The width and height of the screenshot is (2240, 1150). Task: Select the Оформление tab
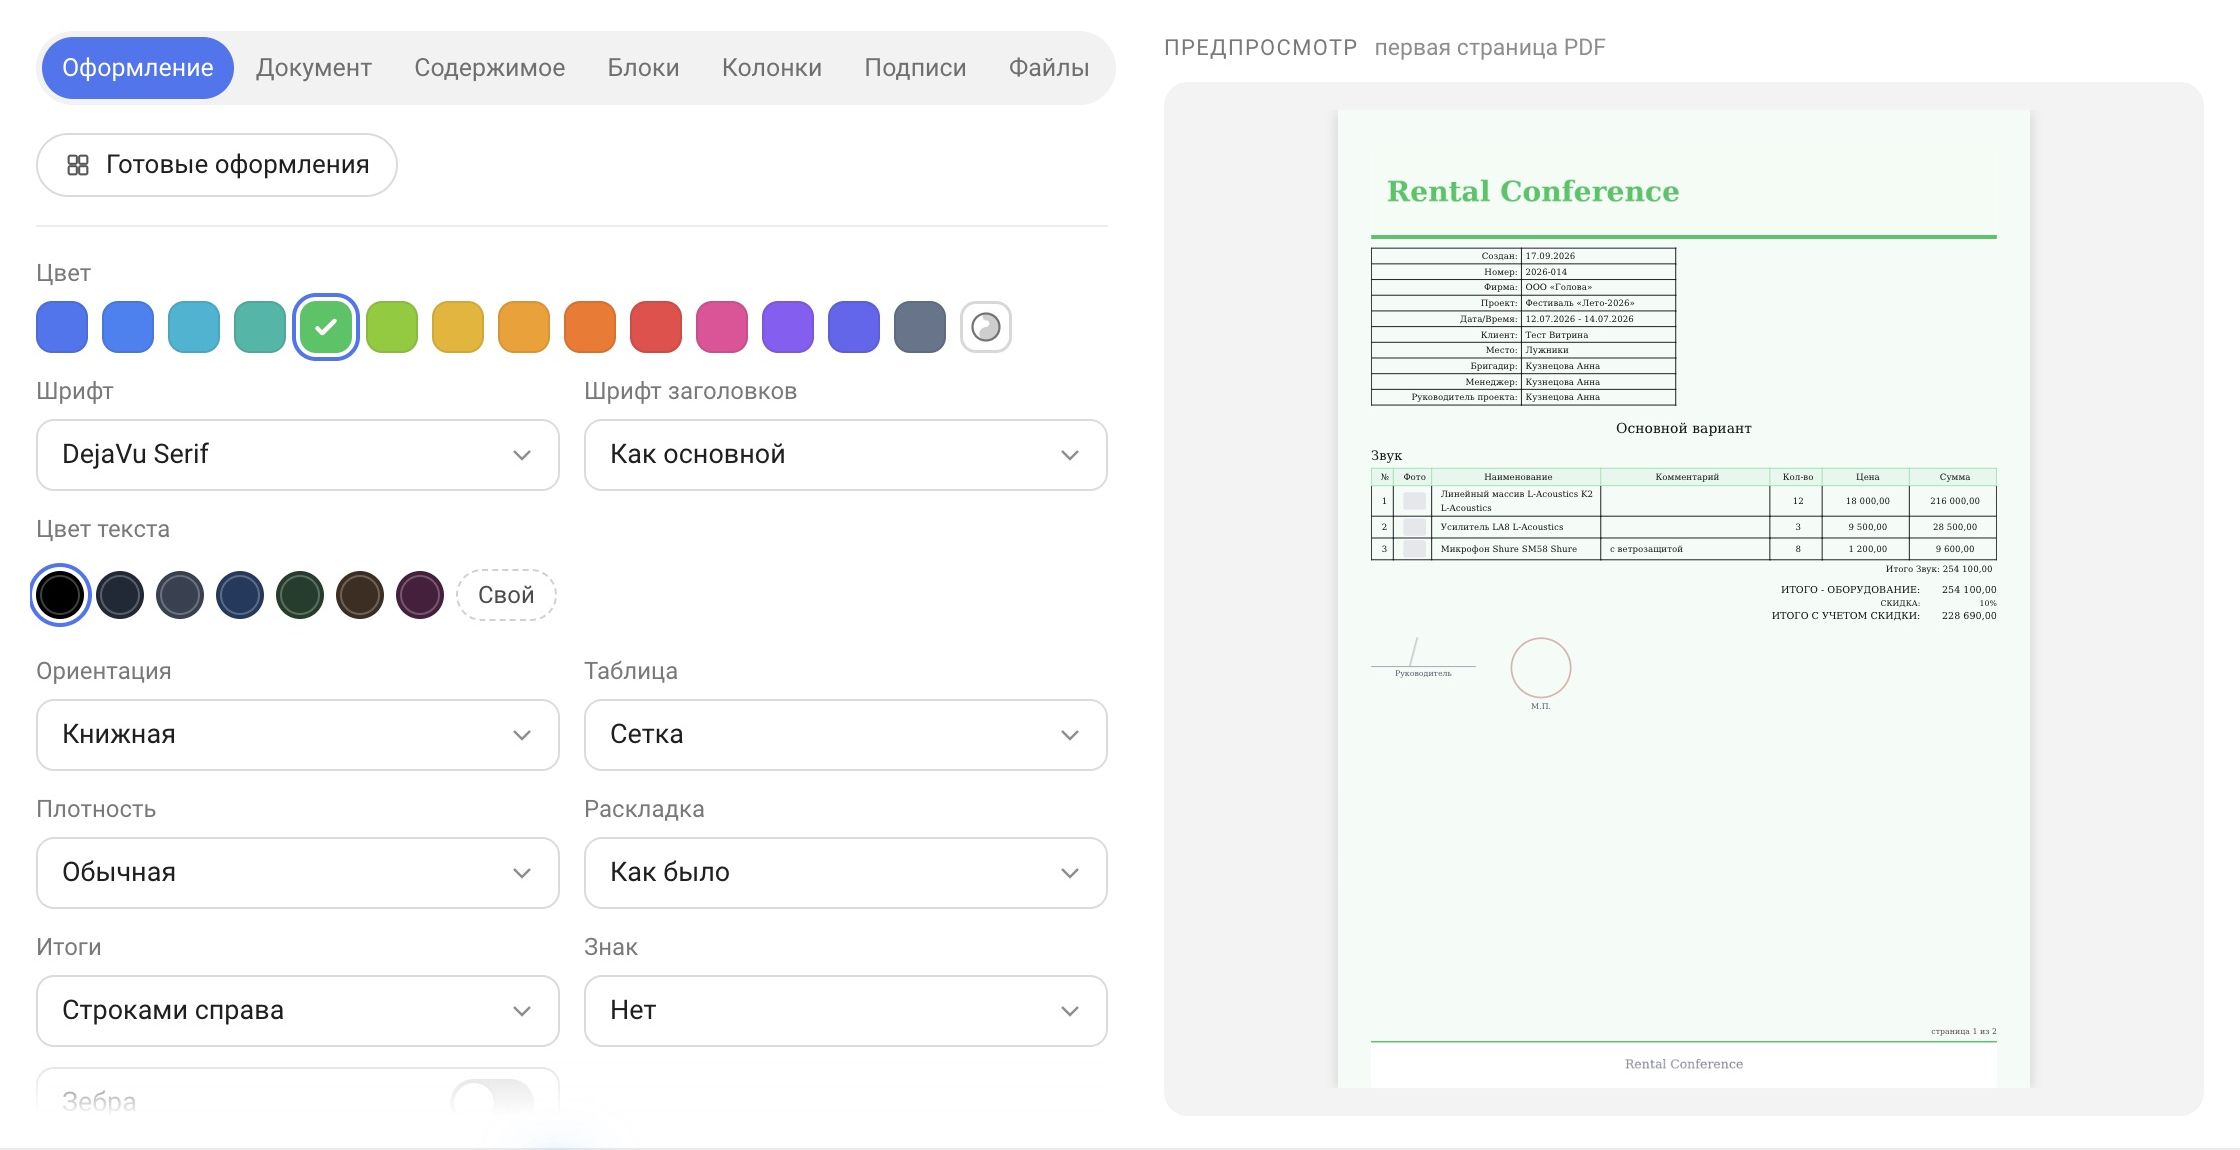[138, 68]
